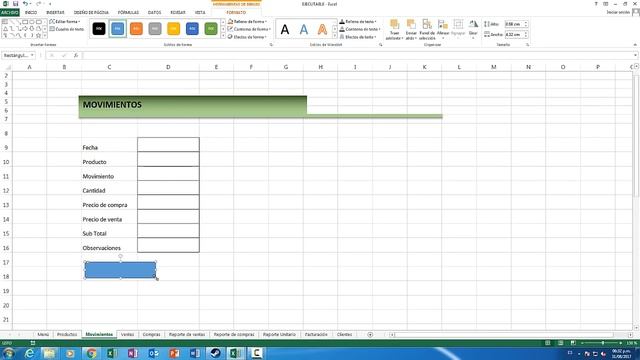The height and width of the screenshot is (360, 640).
Task: Apply the orange outlined WordArt style
Action: coord(322,29)
